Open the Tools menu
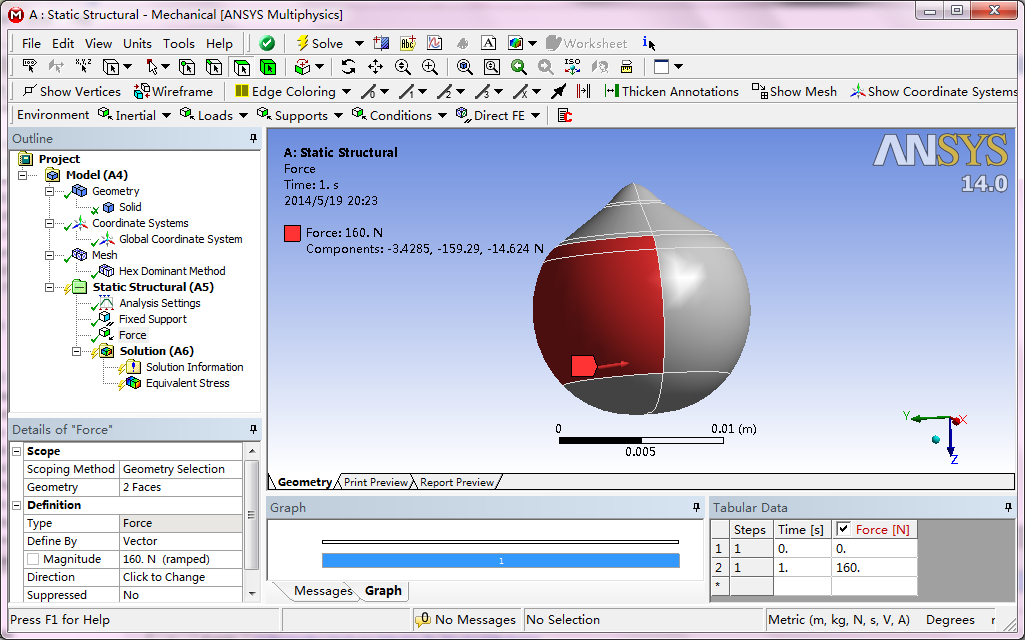1025x640 pixels. pyautogui.click(x=178, y=43)
